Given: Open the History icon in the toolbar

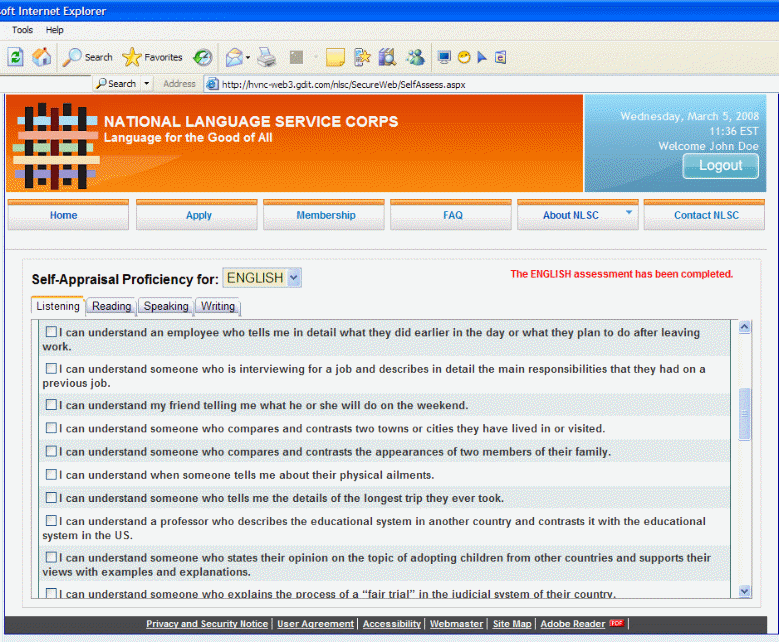Looking at the screenshot, I should coord(202,57).
